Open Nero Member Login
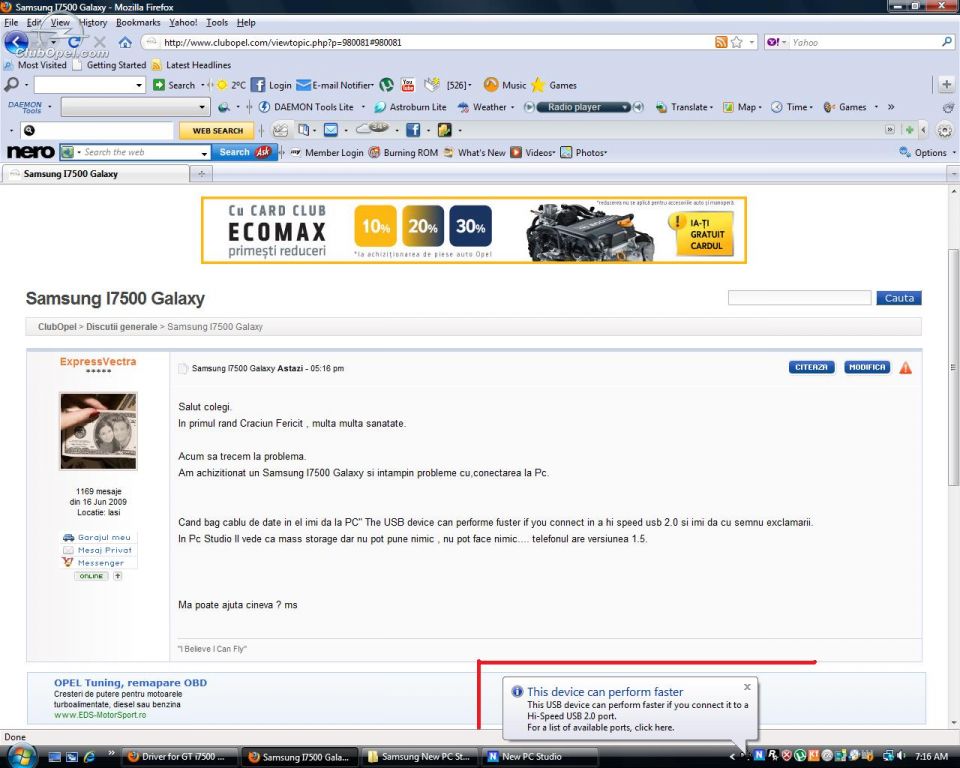The image size is (960, 768). point(327,152)
